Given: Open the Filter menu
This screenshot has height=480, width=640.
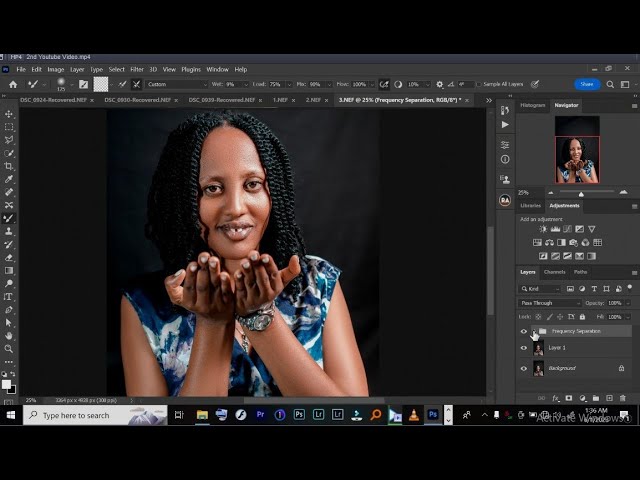Looking at the screenshot, I should pyautogui.click(x=137, y=69).
